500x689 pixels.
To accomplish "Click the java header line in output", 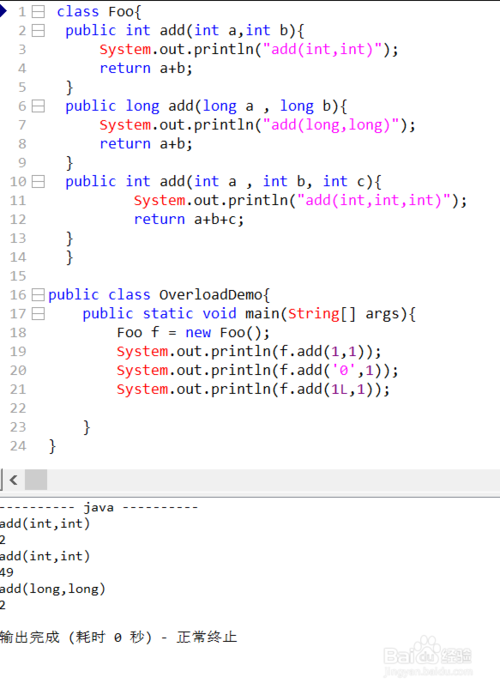I will tap(99, 508).
